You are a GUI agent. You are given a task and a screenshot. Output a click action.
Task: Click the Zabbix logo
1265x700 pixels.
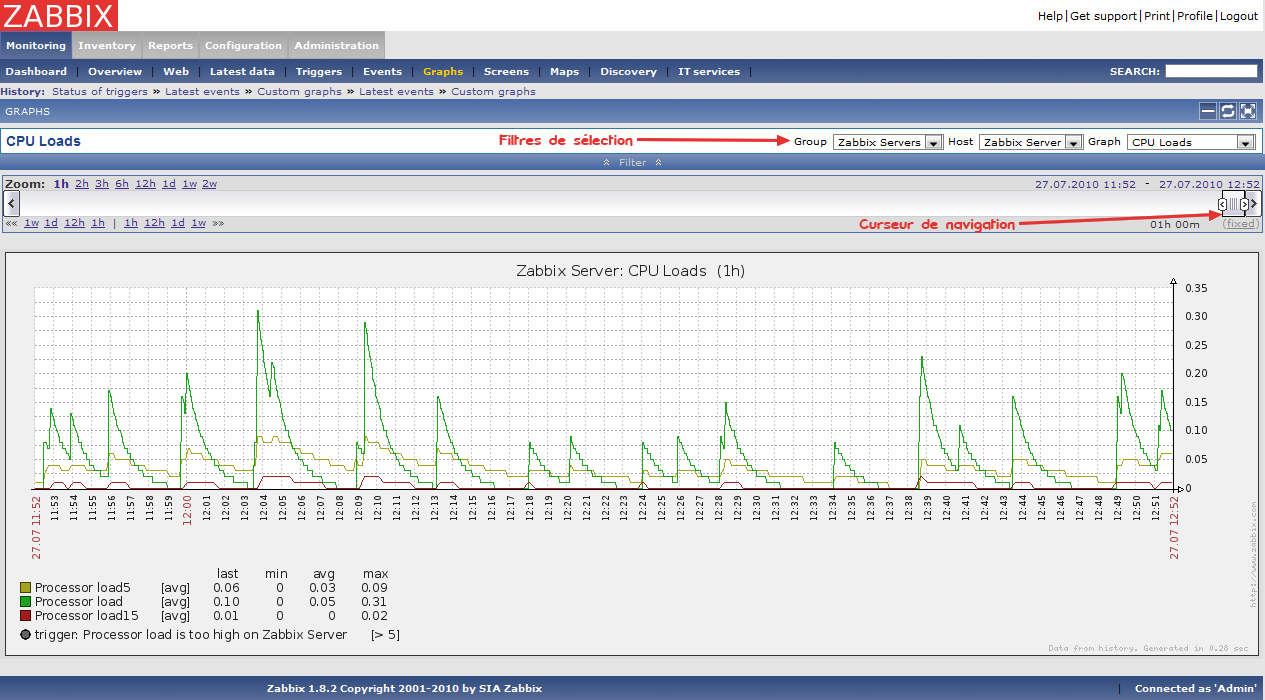59,15
